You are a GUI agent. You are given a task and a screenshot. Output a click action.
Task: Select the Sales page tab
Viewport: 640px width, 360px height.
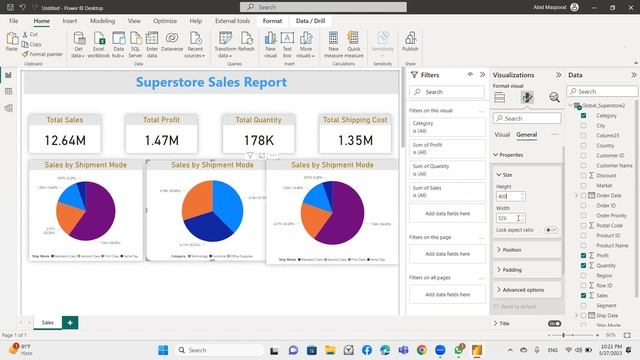(x=48, y=322)
